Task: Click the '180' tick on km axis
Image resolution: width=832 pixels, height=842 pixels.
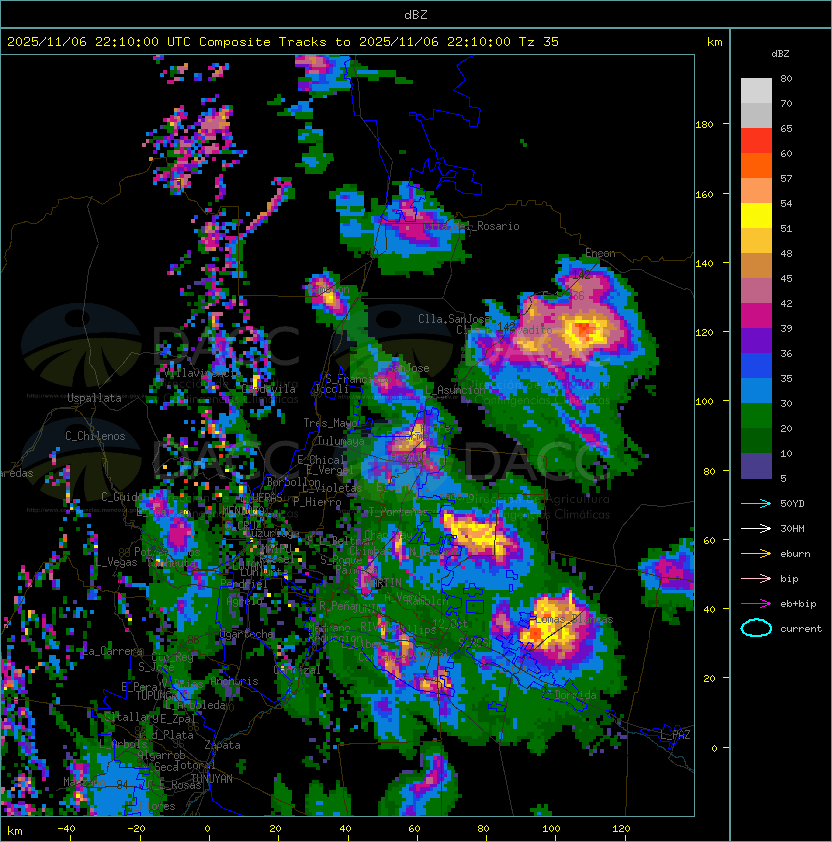Action: [704, 124]
